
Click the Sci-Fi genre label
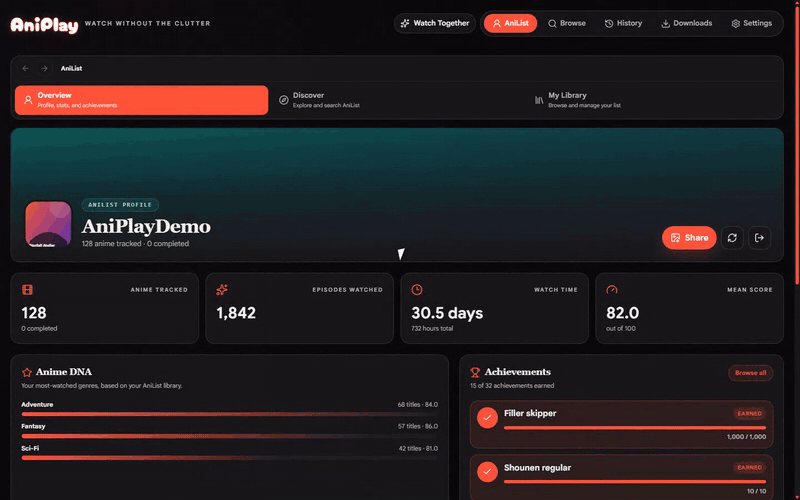(x=30, y=448)
